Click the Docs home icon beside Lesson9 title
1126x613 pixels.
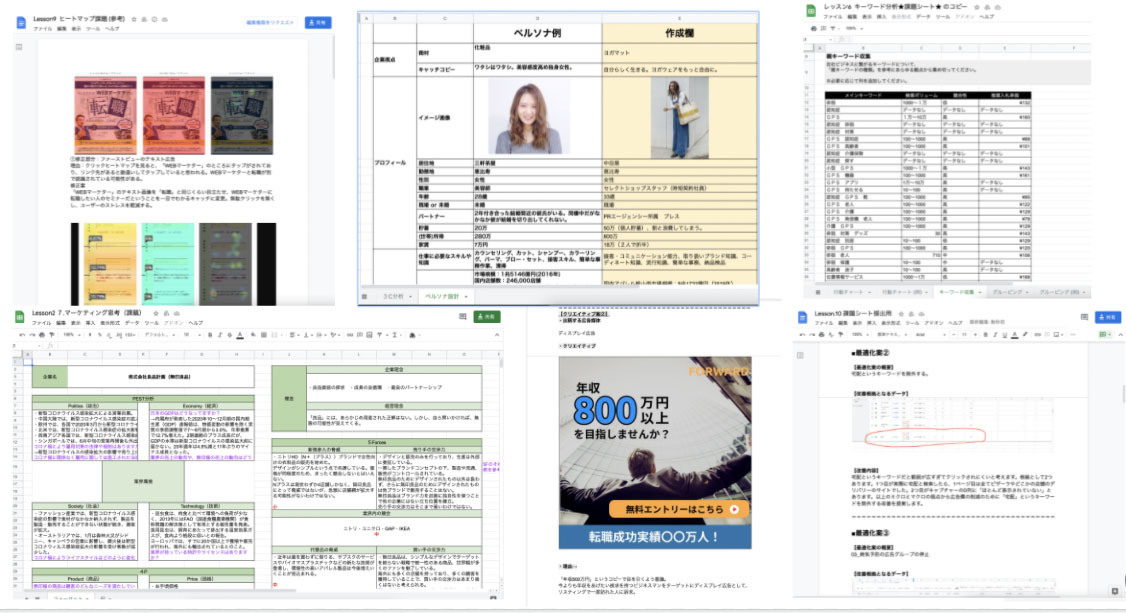coord(22,23)
